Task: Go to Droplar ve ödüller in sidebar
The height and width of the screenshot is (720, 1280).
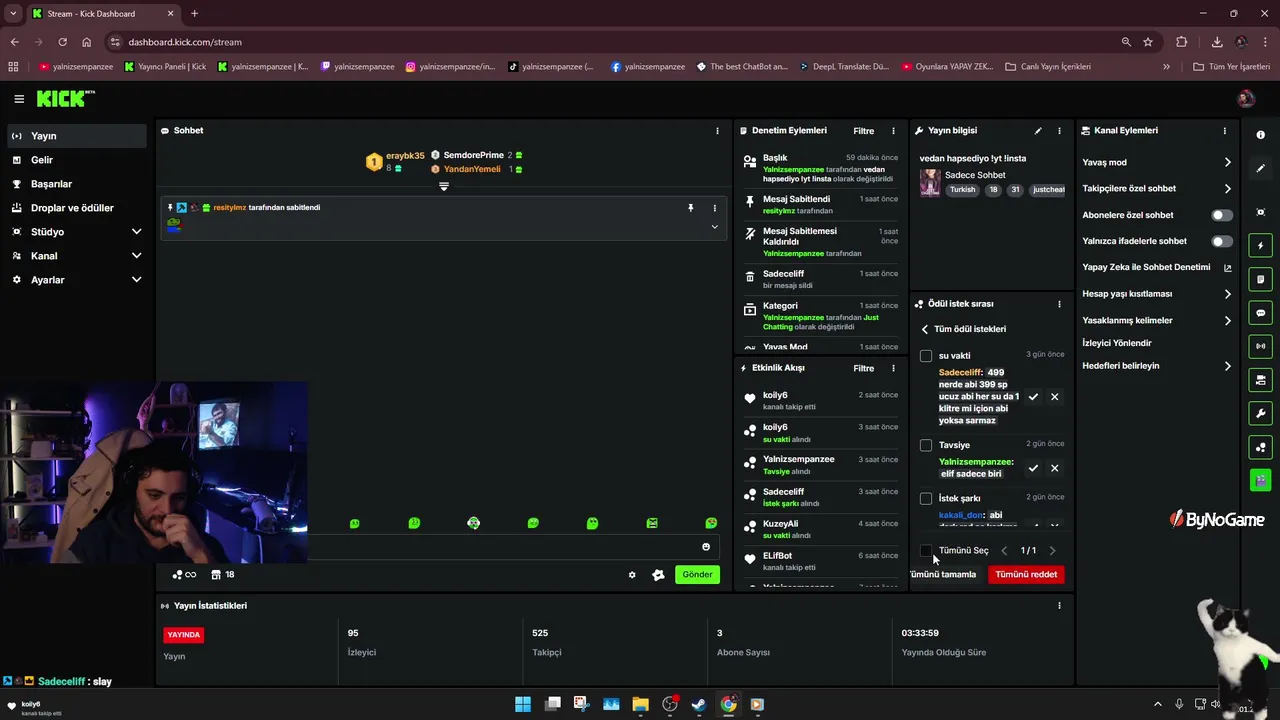Action: click(x=78, y=208)
